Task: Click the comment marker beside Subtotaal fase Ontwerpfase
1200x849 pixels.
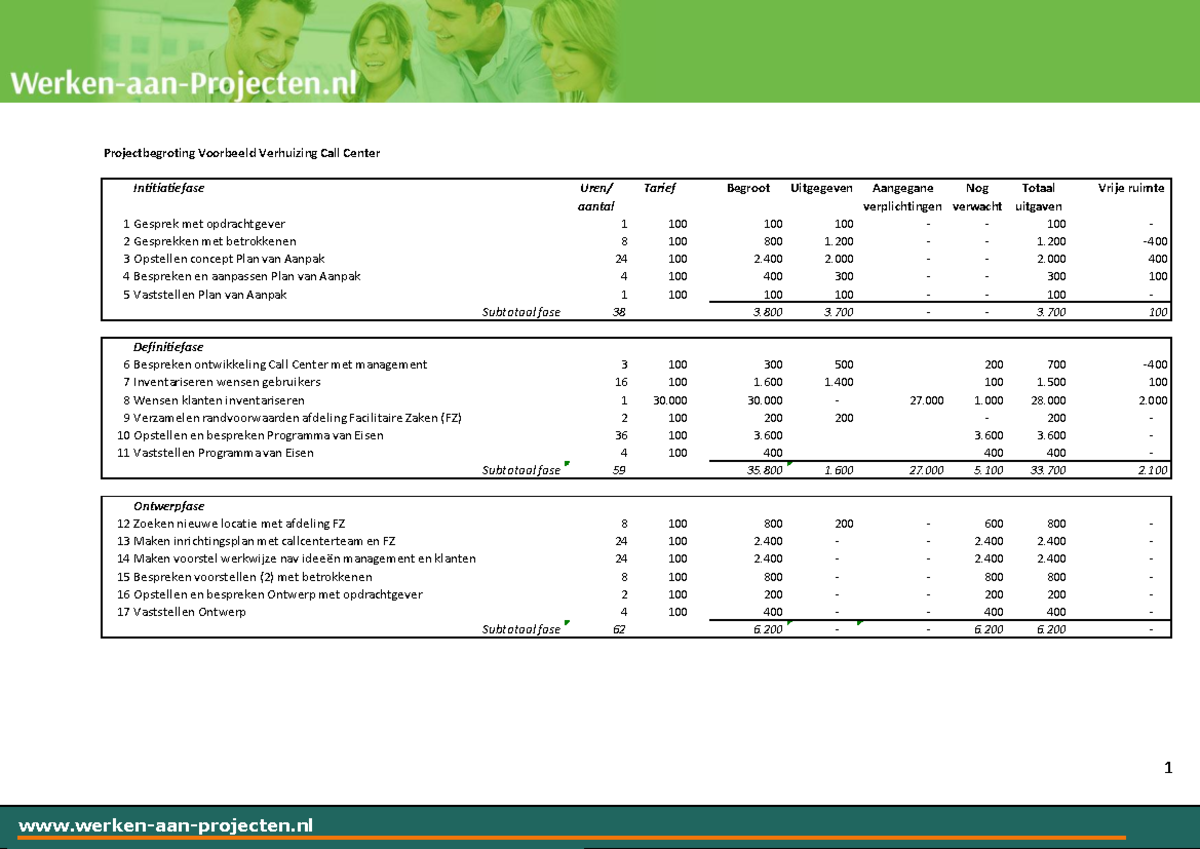Action: tap(567, 621)
